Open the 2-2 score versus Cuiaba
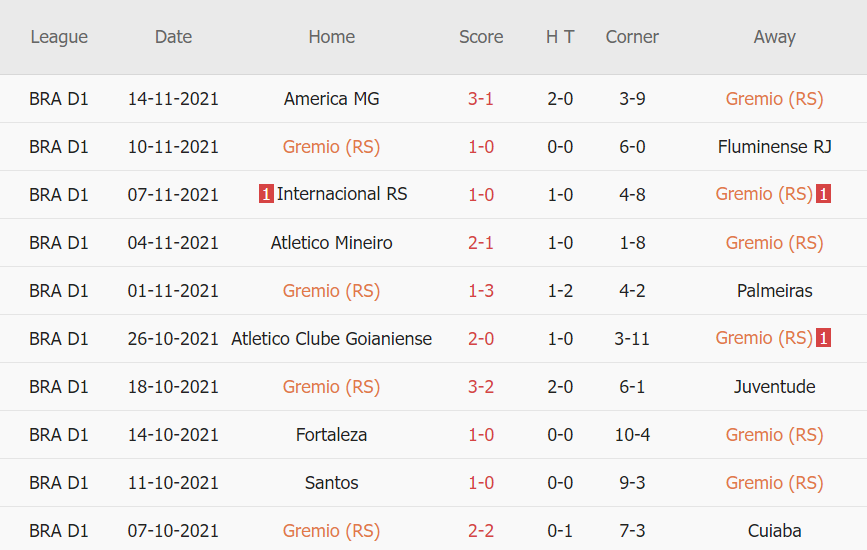Image resolution: width=867 pixels, height=550 pixels. tap(481, 531)
